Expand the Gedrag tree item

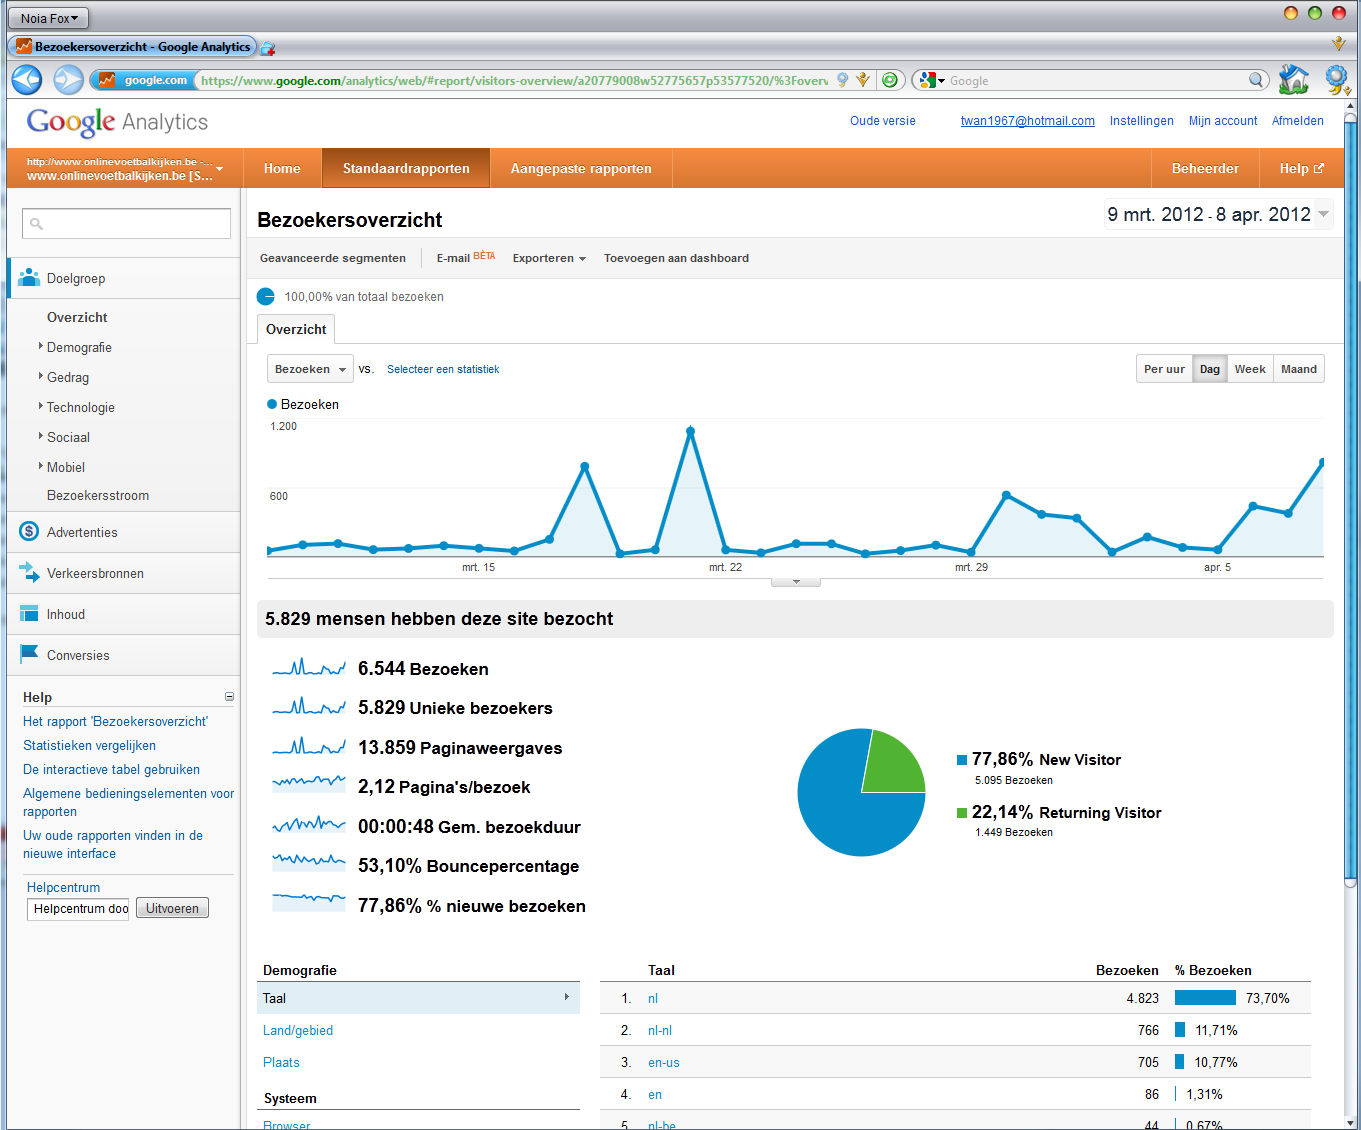[x=41, y=376]
